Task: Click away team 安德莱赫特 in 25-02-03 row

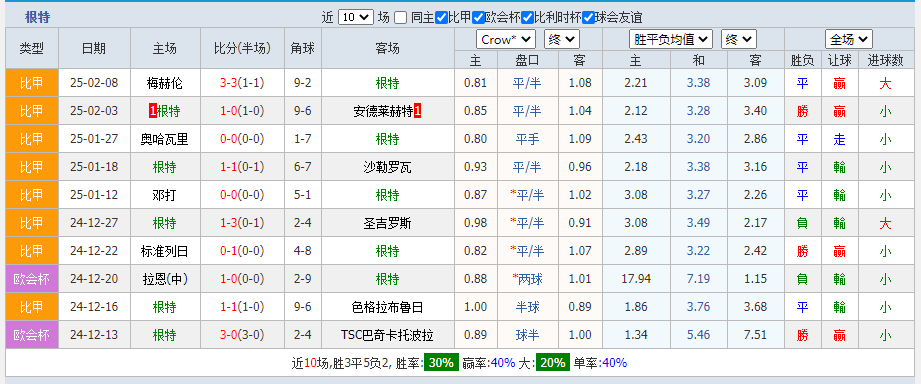Action: point(382,111)
